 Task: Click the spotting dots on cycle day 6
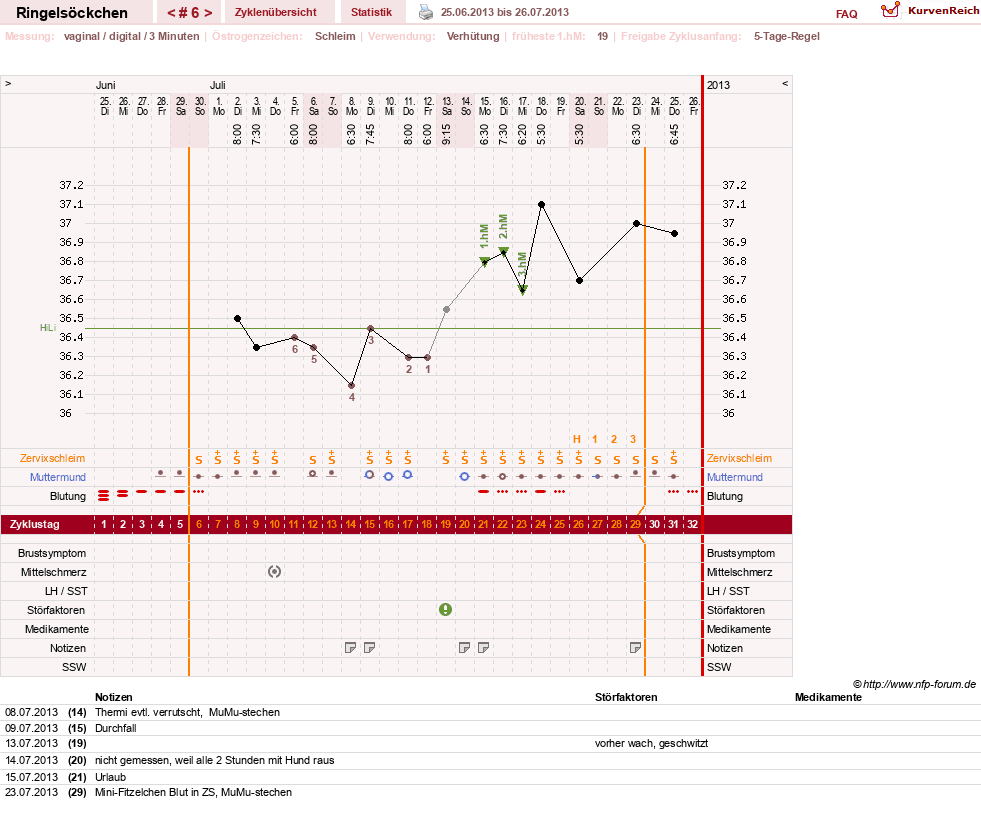199,492
